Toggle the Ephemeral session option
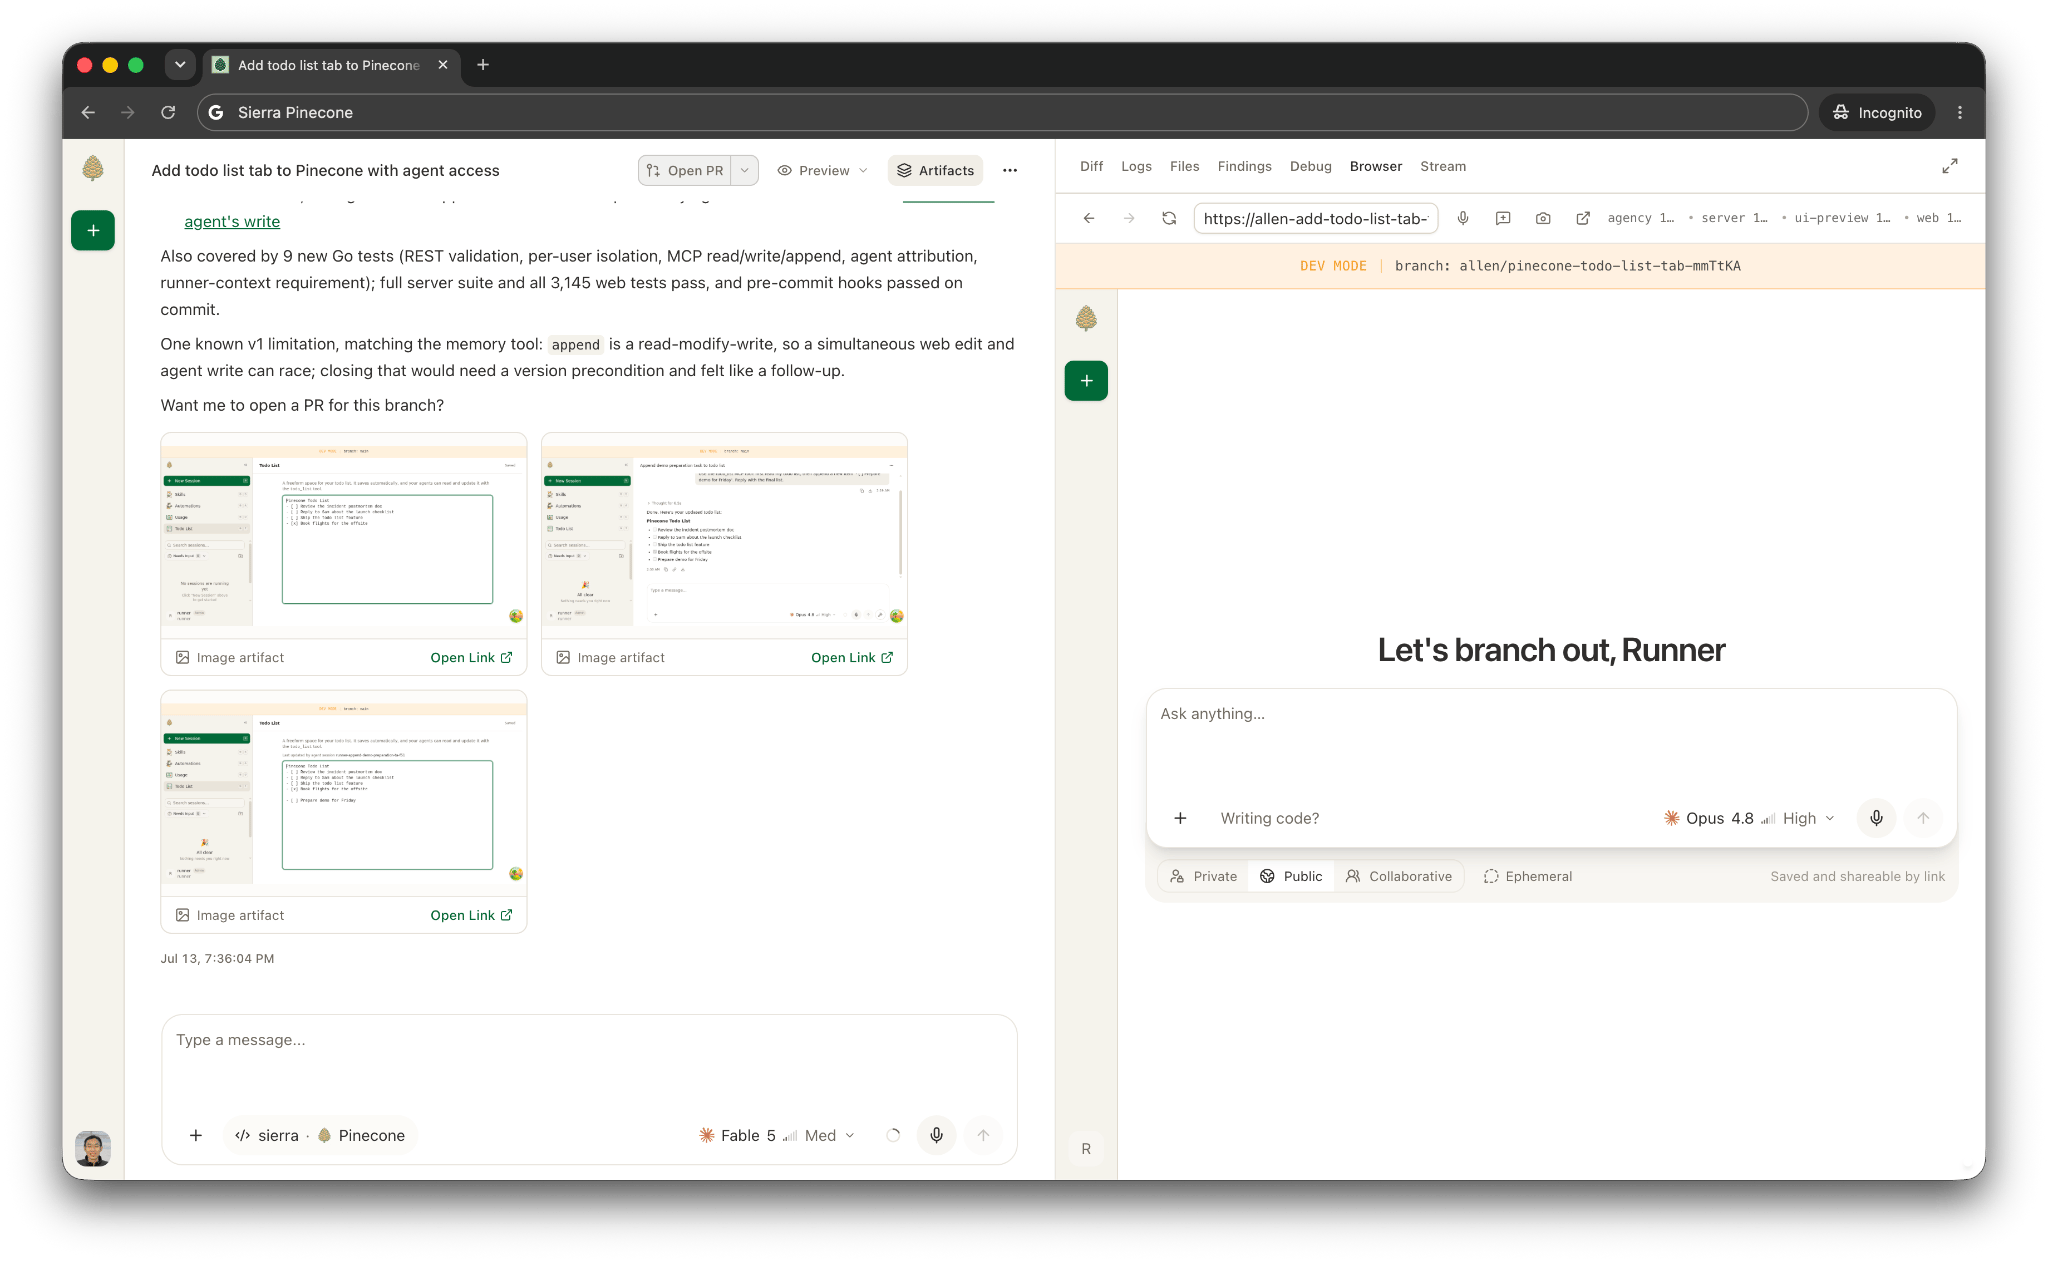 pyautogui.click(x=1528, y=876)
